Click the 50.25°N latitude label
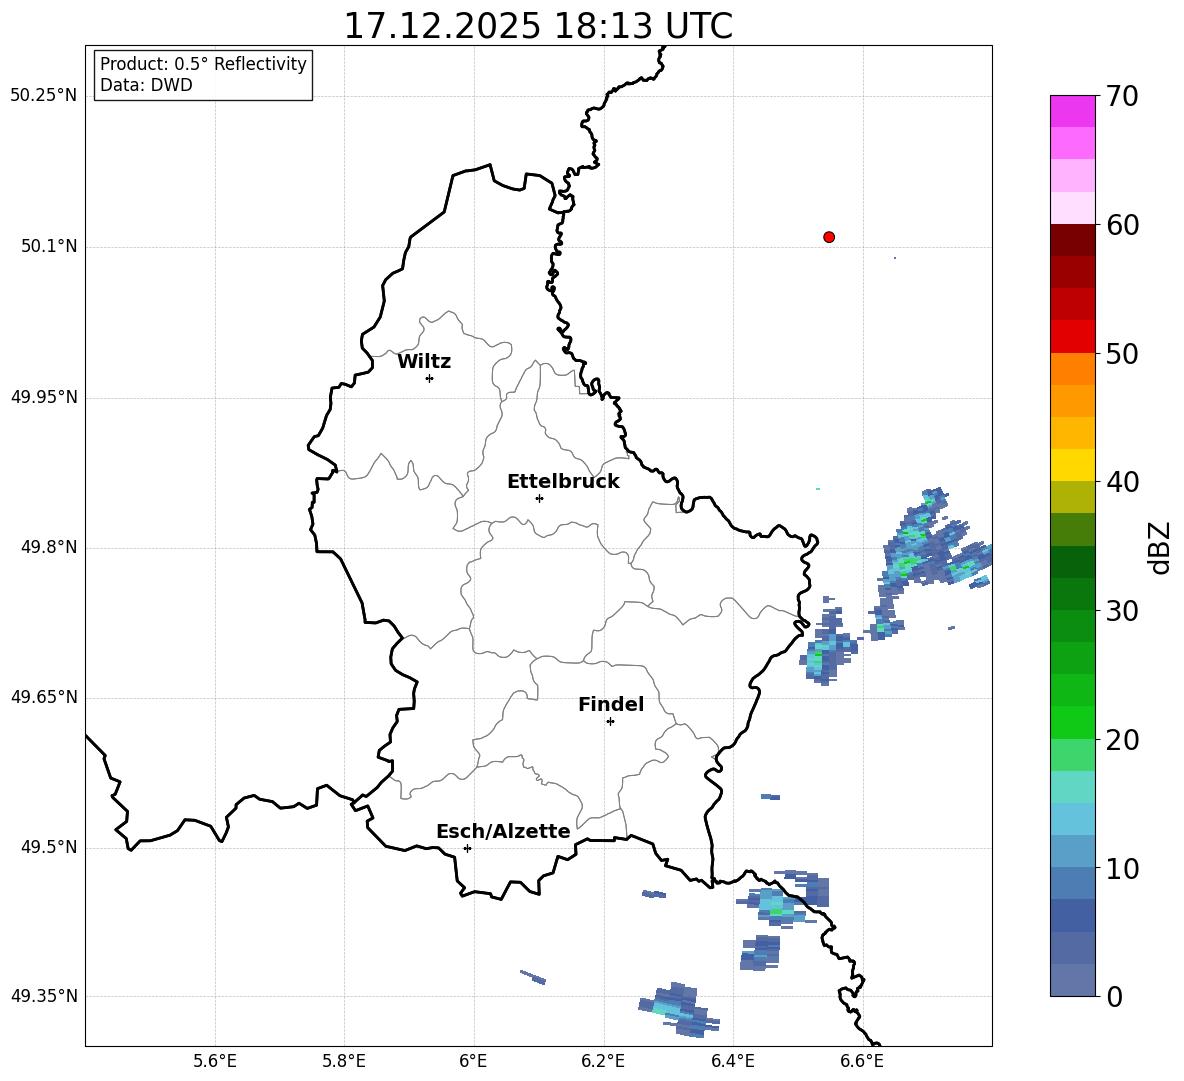Image resolution: width=1184 pixels, height=1081 pixels. 44,96
